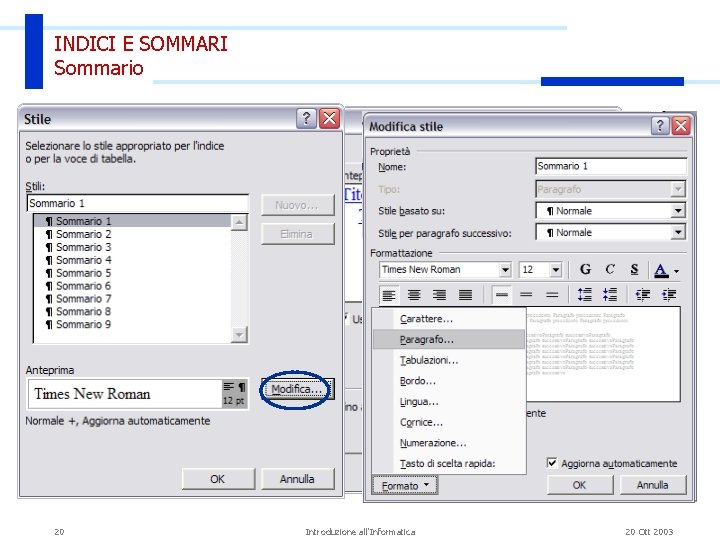Apply italic (C) formatting in Modifica stile
The image size is (720, 540).
click(610, 270)
